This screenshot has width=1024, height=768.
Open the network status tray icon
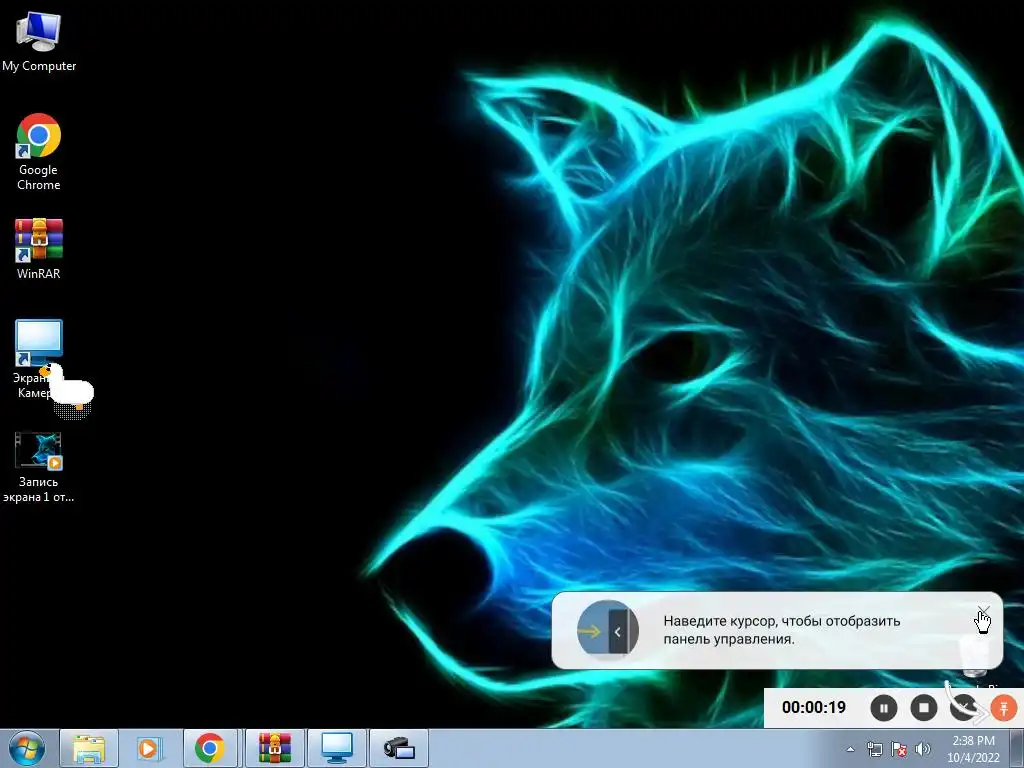[874, 749]
